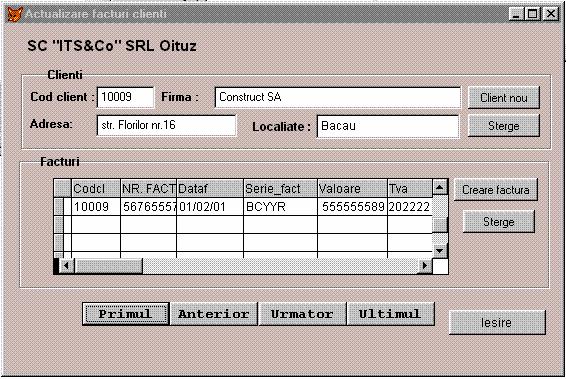Select the series cell BCYYR

[x=280, y=206]
